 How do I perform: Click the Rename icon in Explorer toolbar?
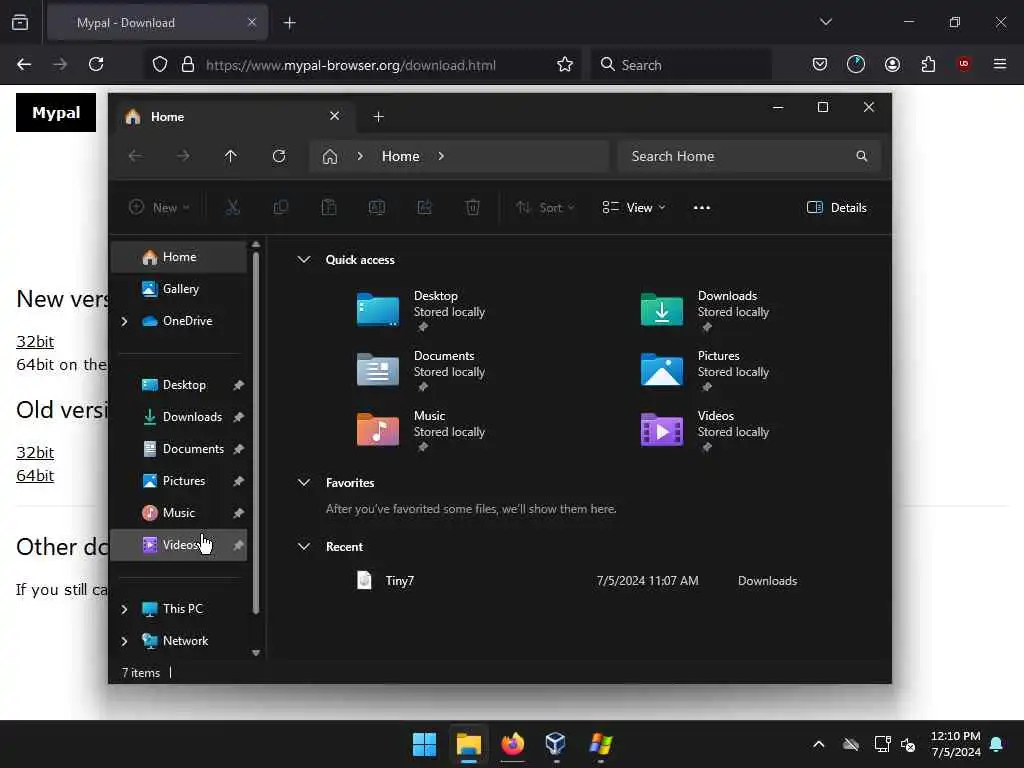(377, 208)
